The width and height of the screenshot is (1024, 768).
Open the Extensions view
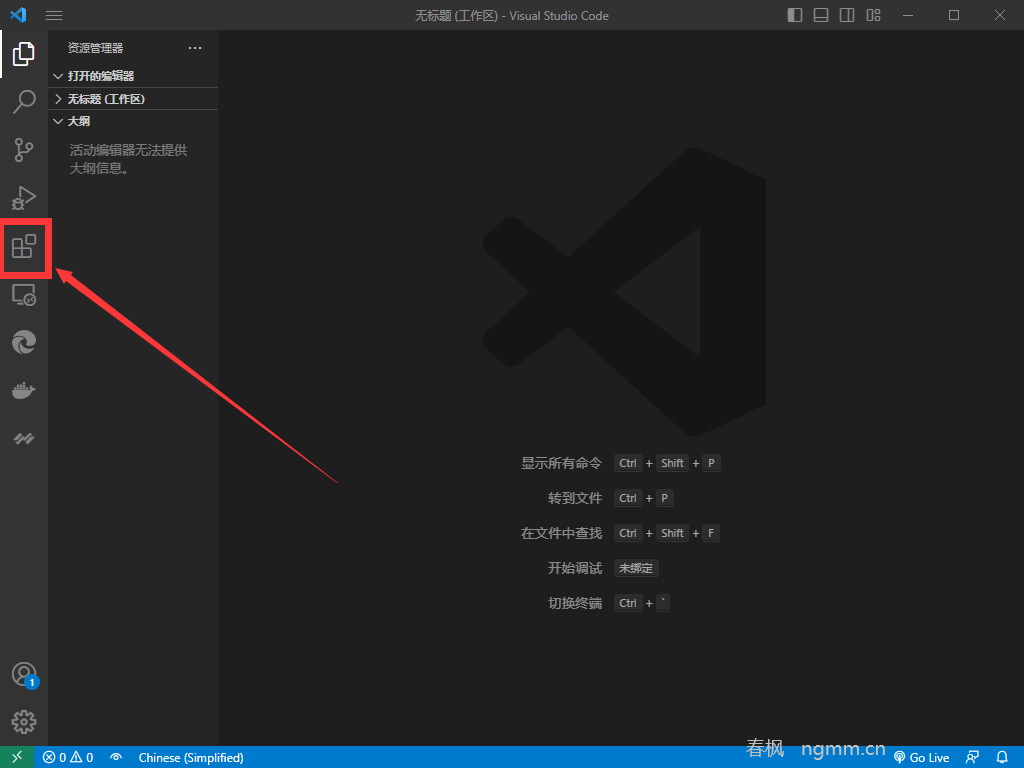[24, 247]
